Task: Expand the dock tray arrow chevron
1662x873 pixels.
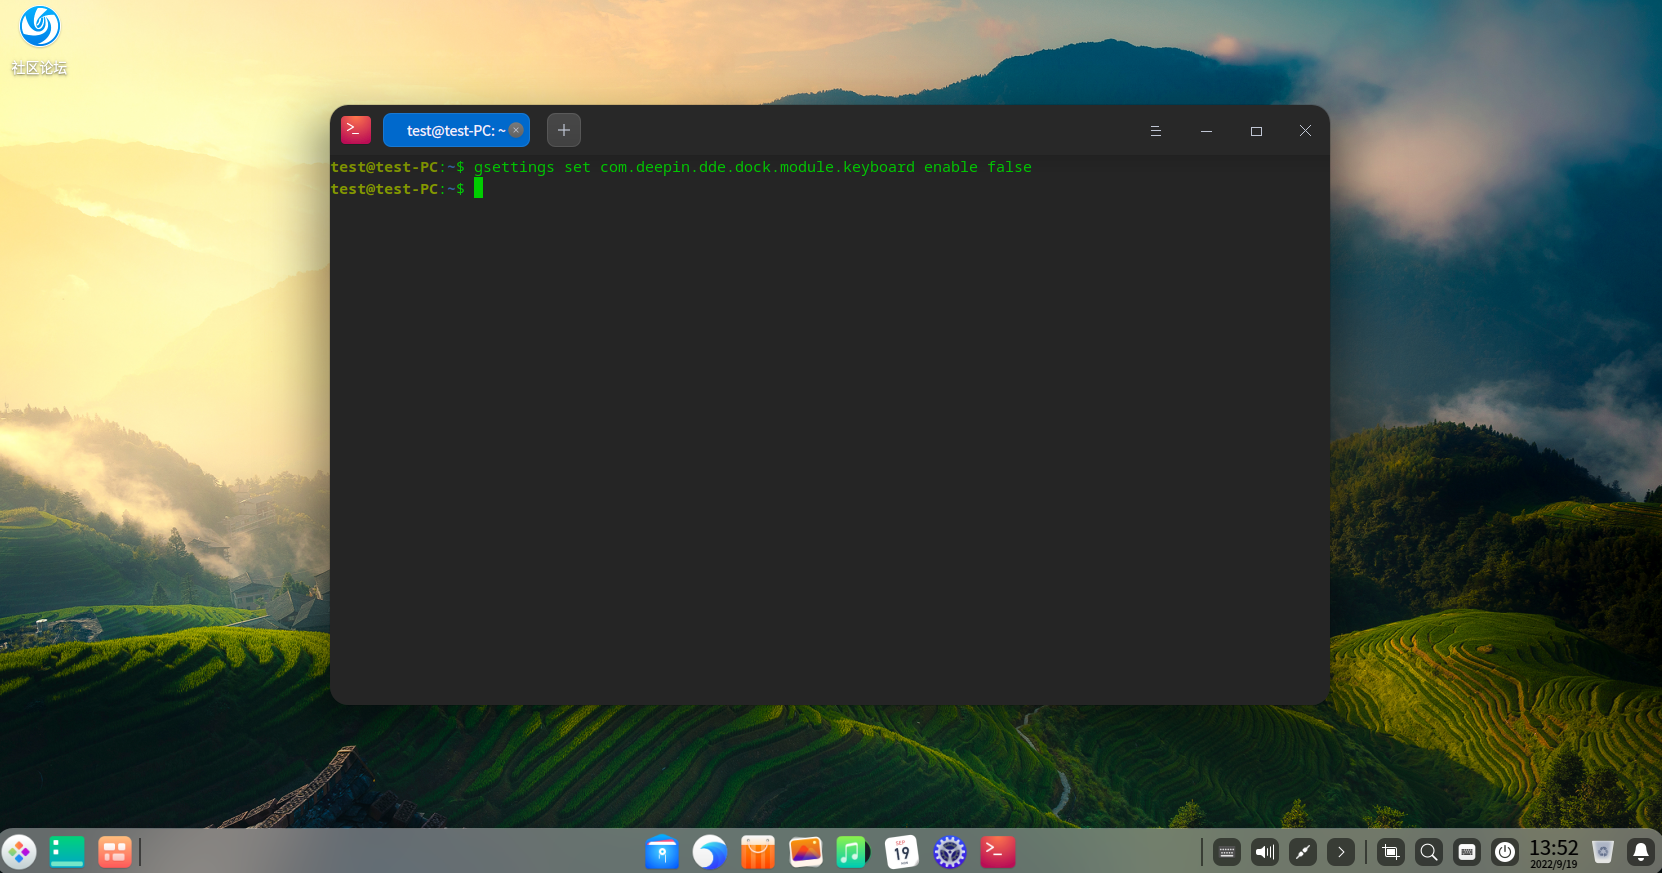Action: 1341,852
